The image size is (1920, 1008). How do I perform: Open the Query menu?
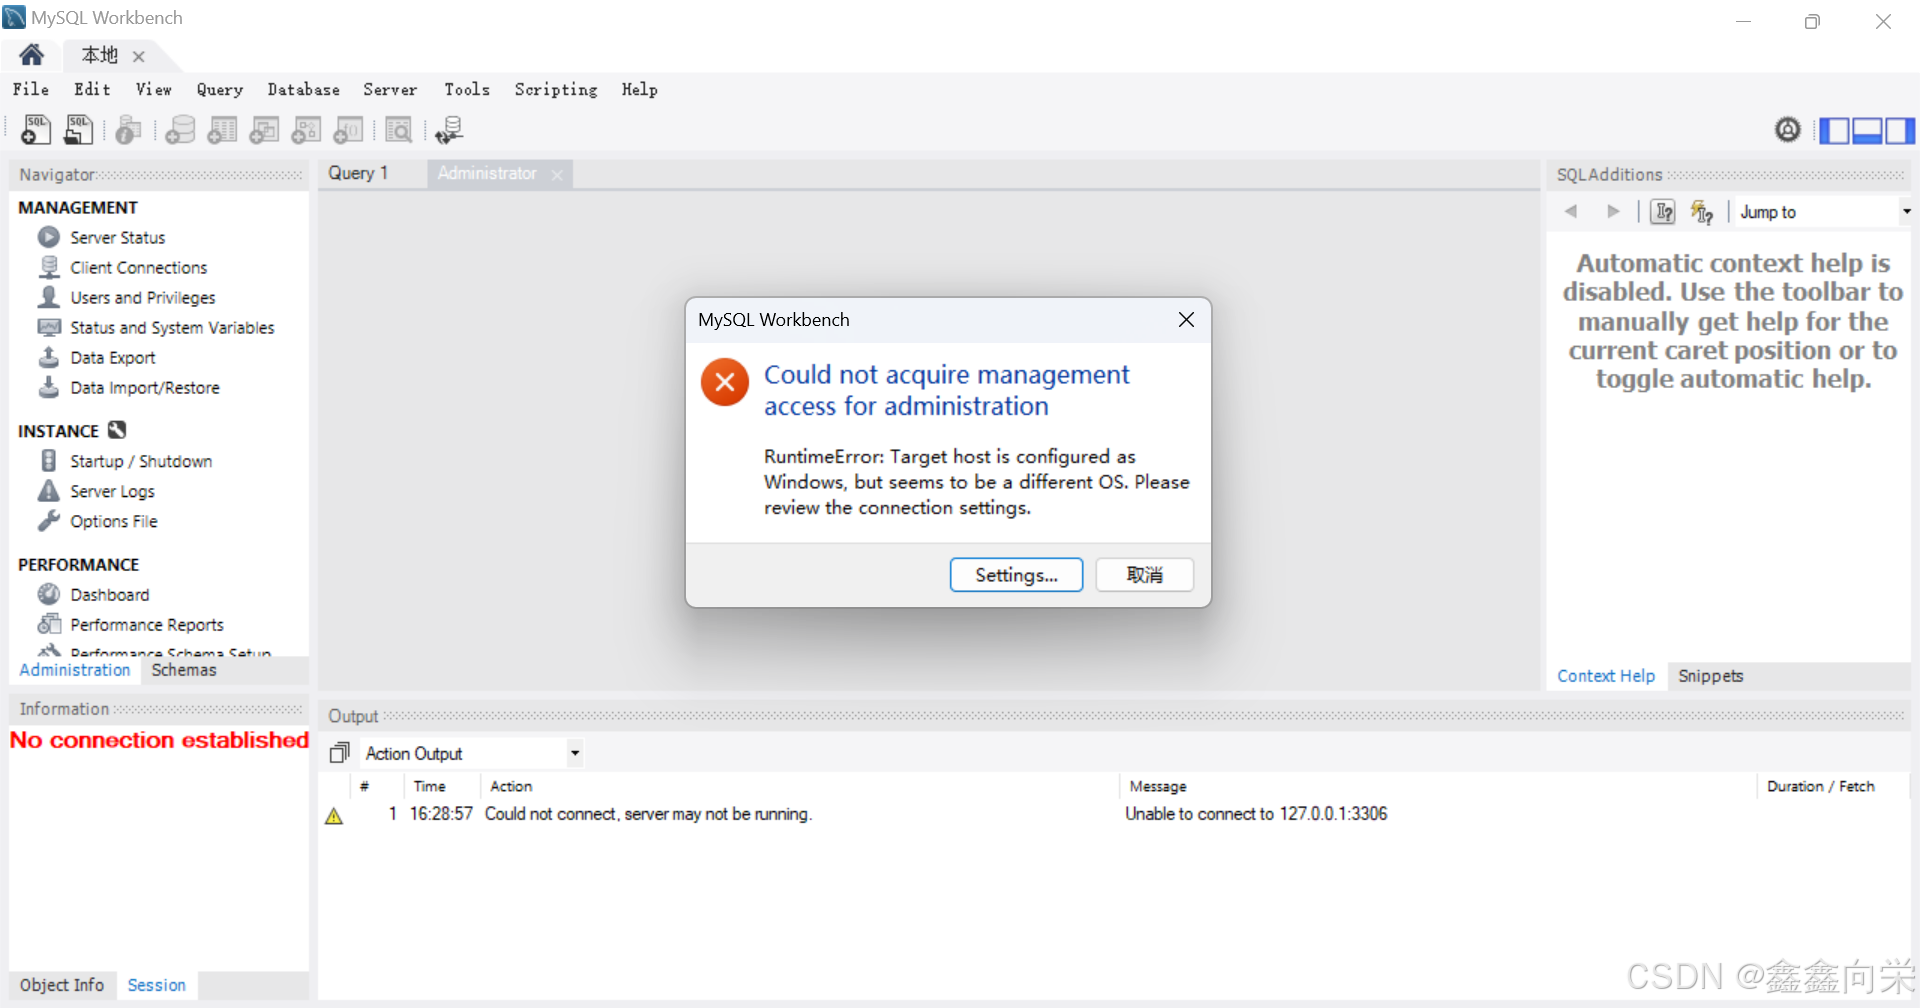[x=220, y=89]
